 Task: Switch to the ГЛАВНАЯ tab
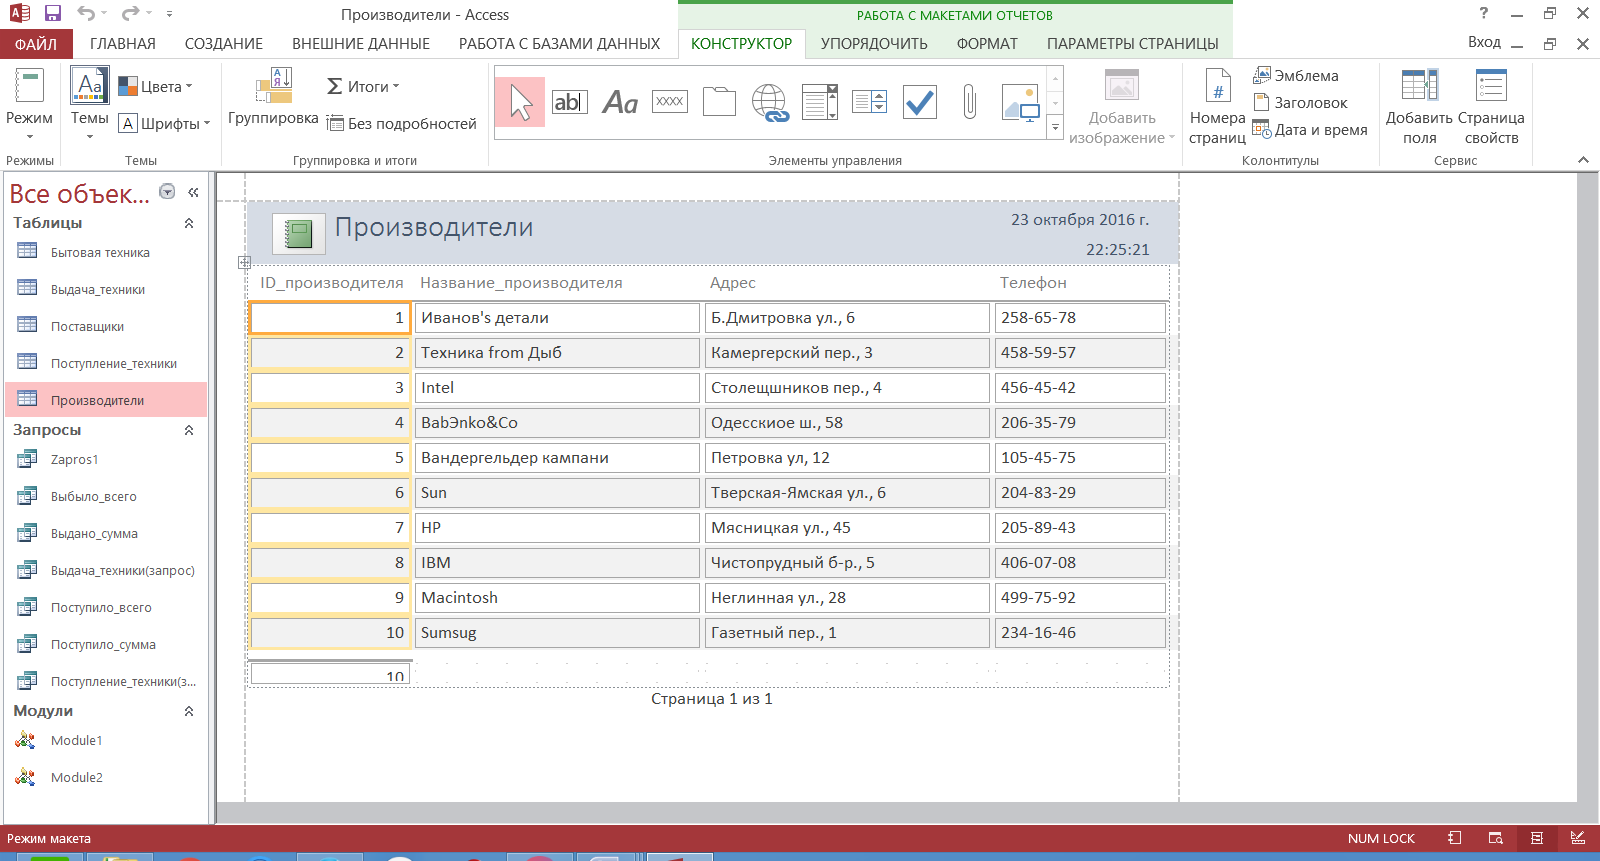tap(123, 44)
